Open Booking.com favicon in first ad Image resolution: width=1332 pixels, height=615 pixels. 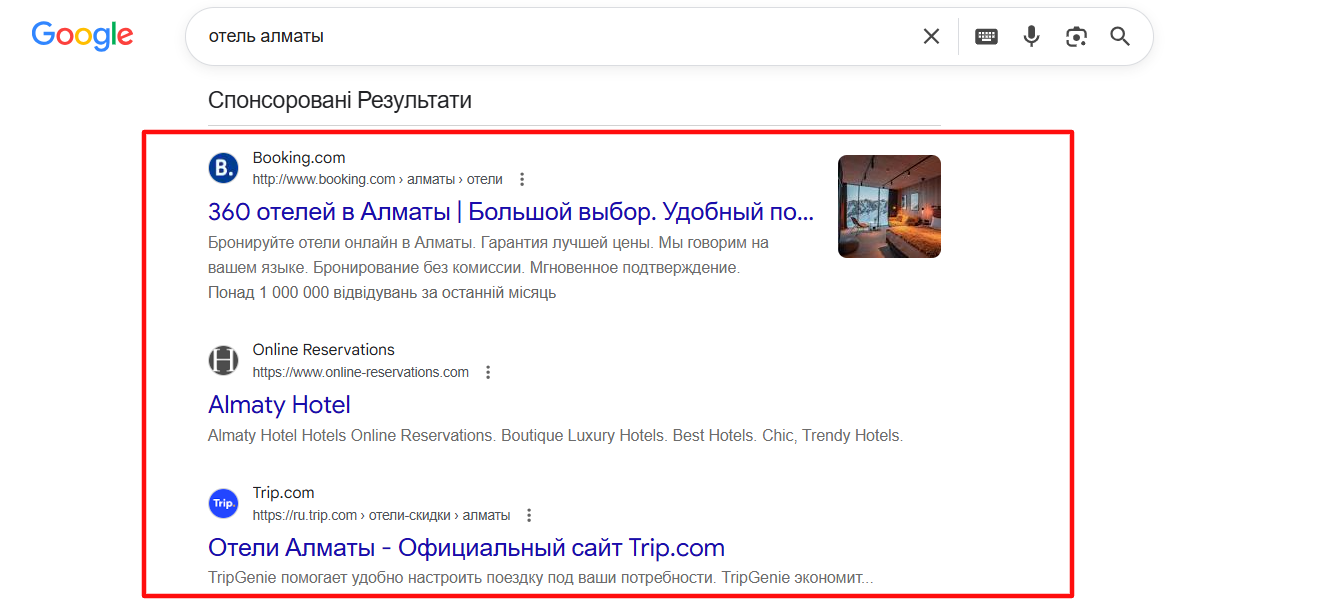click(x=223, y=168)
